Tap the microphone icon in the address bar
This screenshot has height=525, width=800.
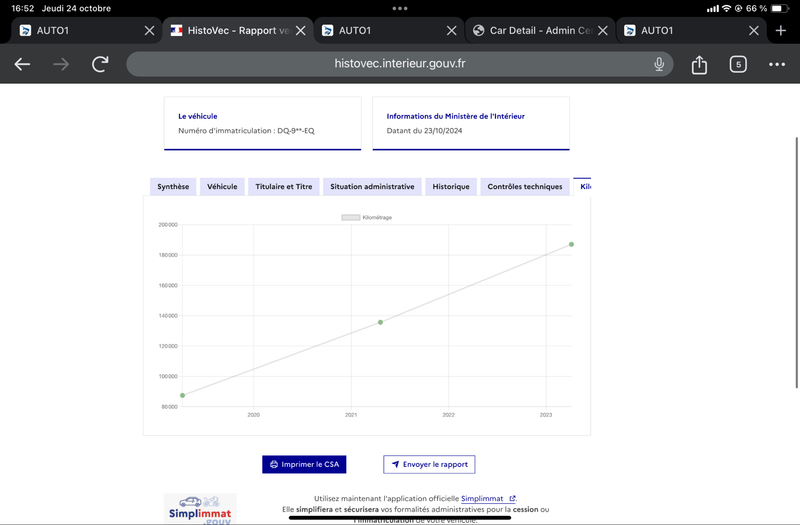659,64
